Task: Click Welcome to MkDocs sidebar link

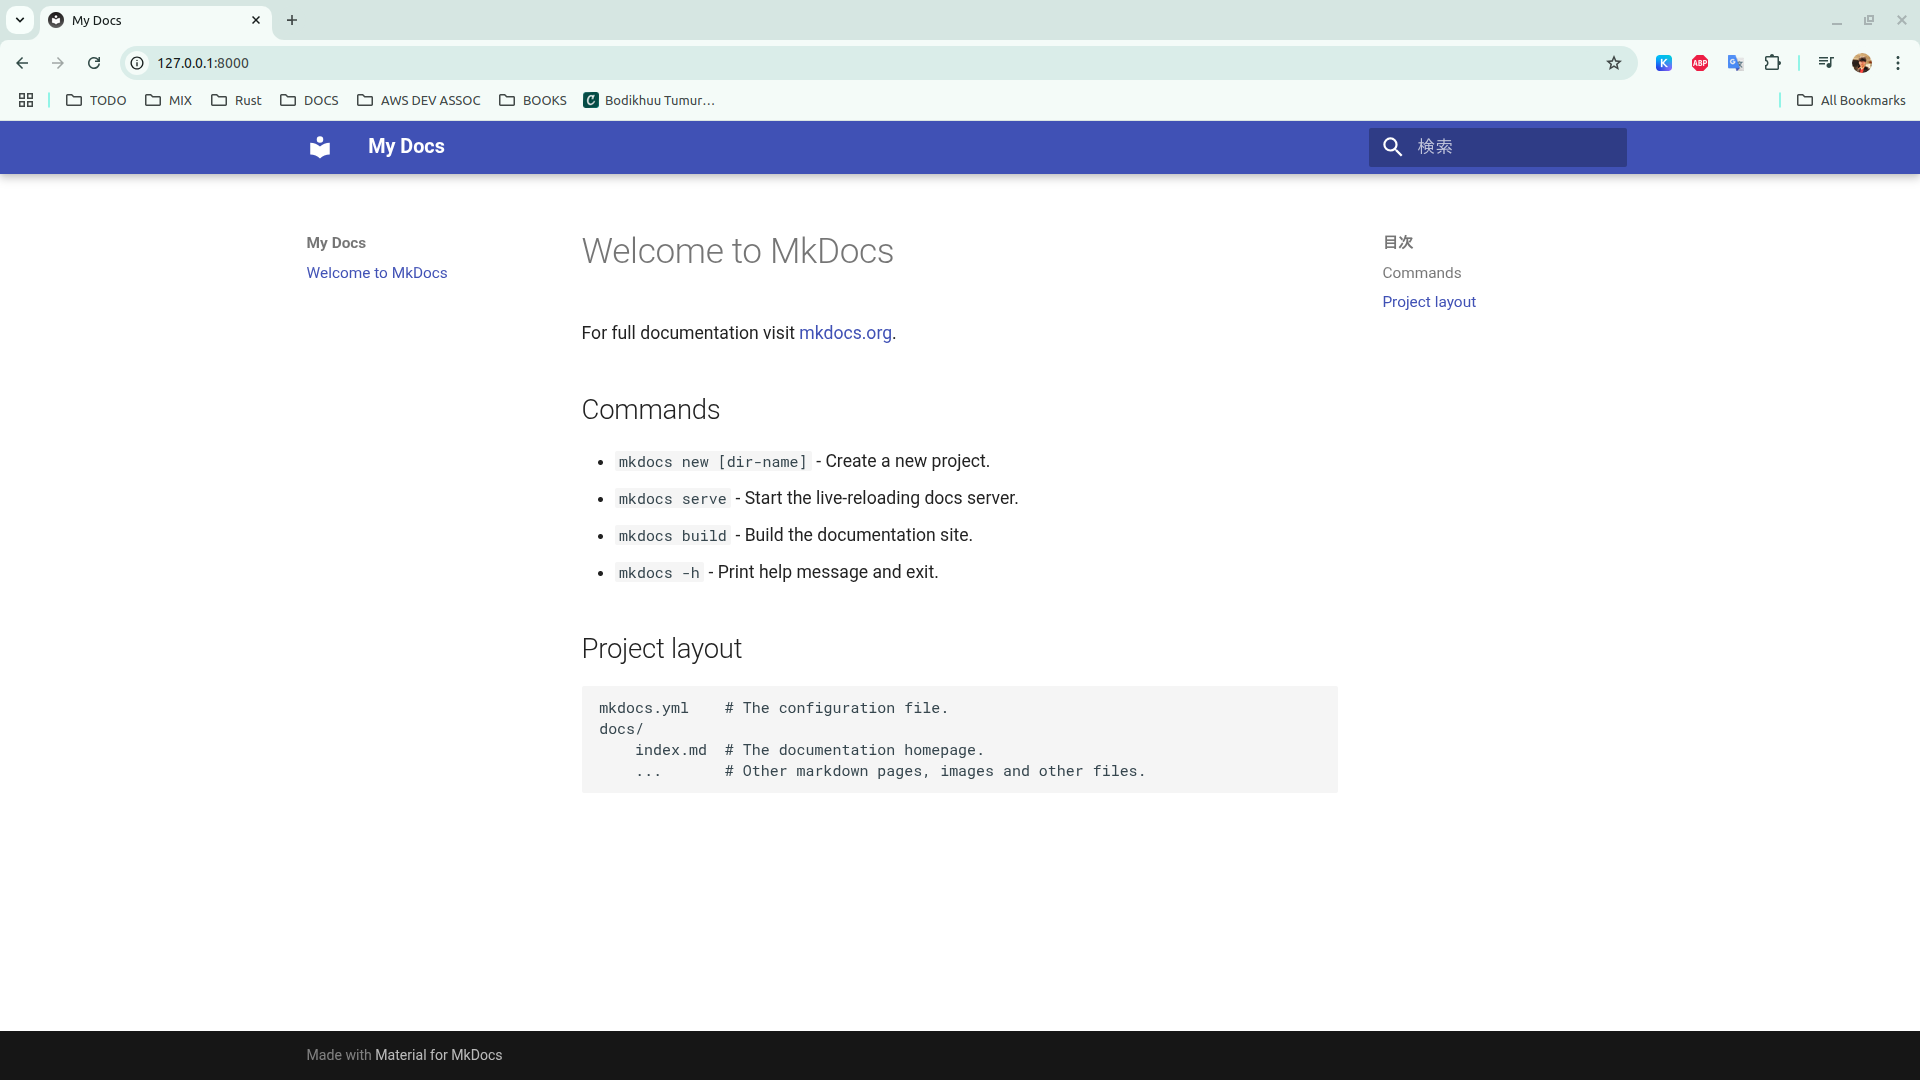Action: click(377, 273)
